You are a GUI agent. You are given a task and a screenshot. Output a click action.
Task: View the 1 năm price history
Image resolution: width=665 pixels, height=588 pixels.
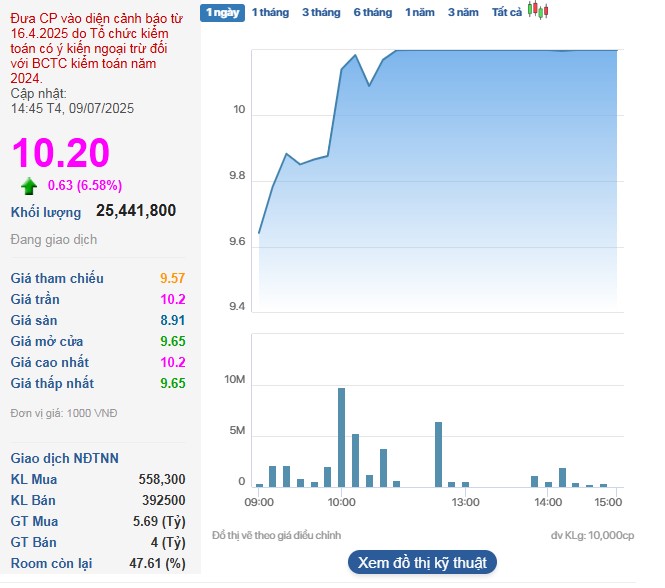click(420, 12)
